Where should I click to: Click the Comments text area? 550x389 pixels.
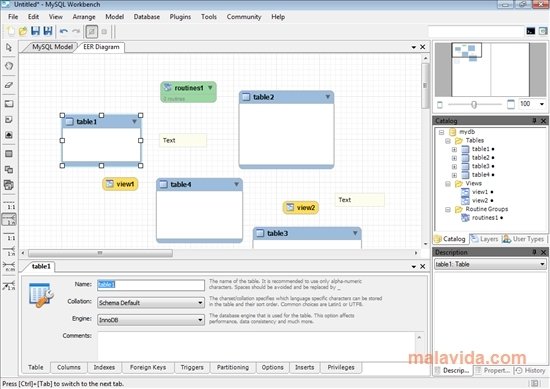pos(257,347)
